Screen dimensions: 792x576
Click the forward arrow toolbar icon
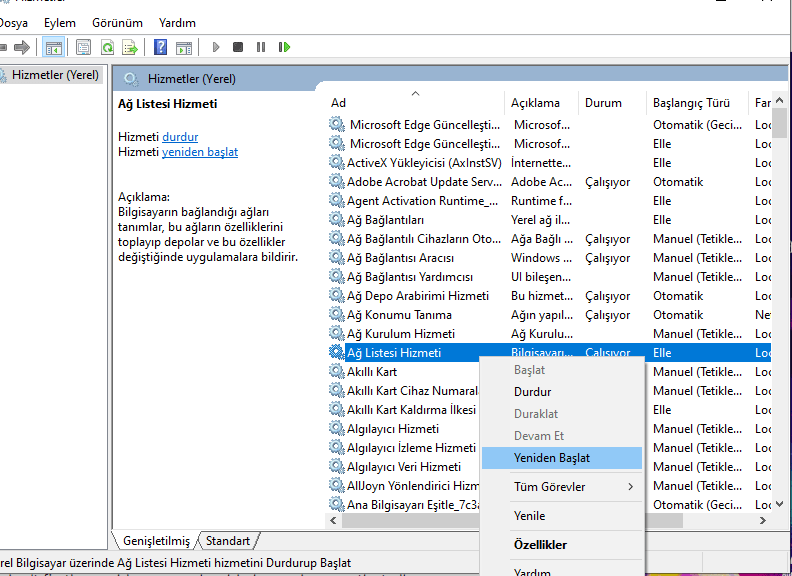(22, 47)
